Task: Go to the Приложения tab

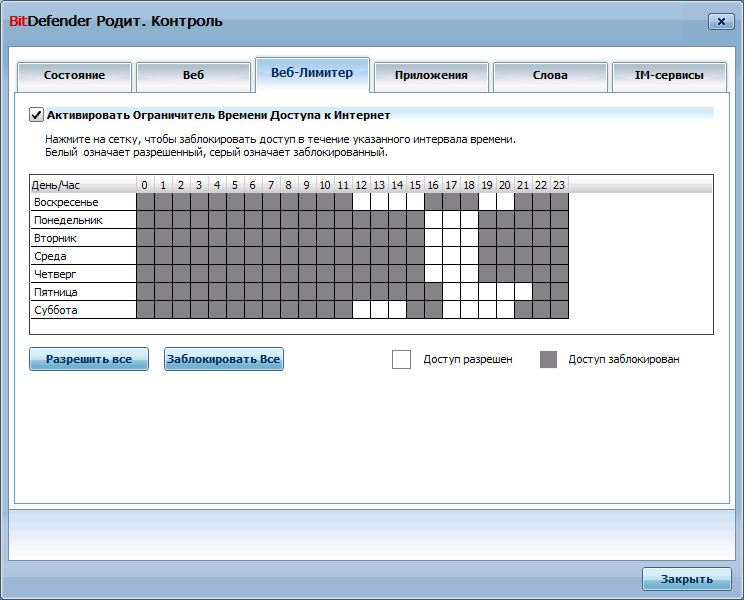Action: (431, 75)
